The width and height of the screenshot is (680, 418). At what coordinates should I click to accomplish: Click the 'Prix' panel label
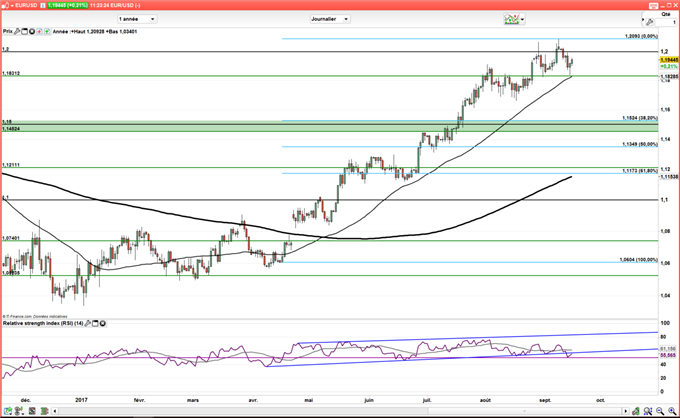pos(7,31)
